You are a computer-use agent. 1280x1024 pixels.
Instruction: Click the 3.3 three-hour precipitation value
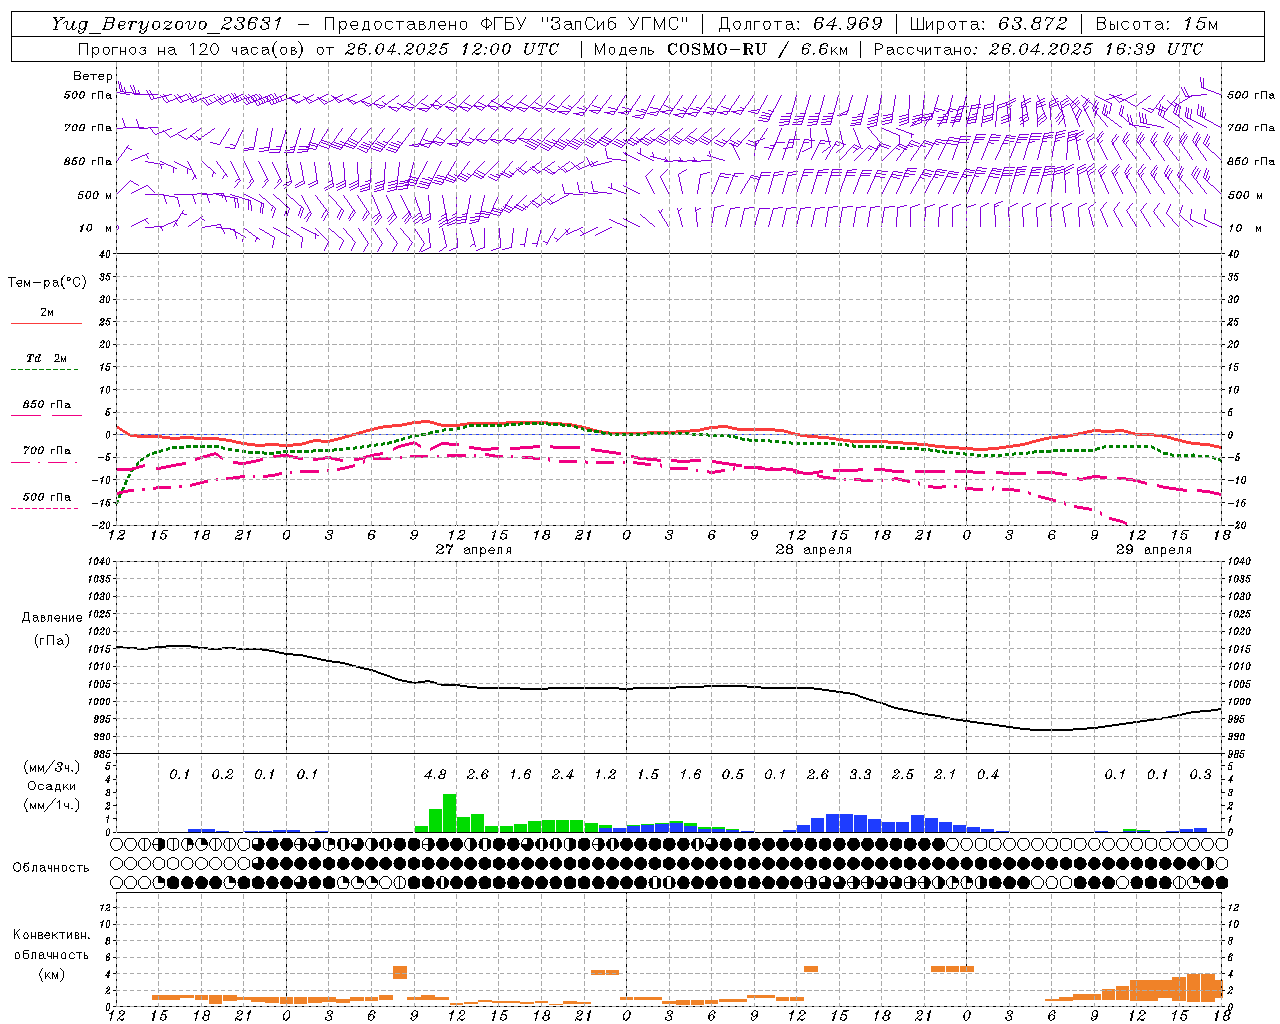tap(860, 774)
